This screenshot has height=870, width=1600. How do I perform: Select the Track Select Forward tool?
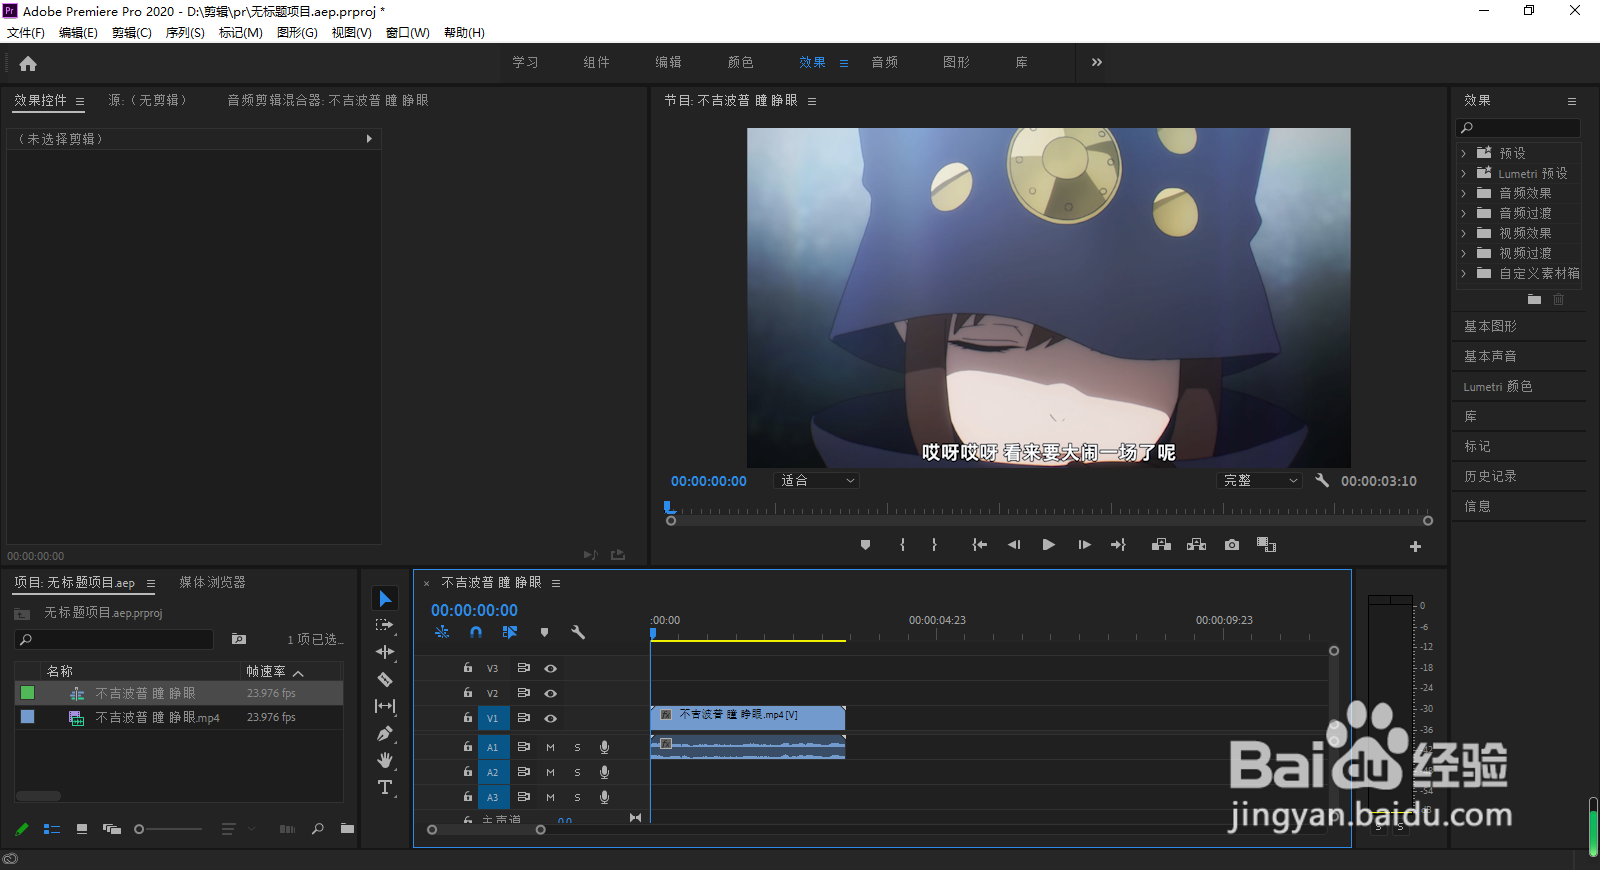[385, 625]
